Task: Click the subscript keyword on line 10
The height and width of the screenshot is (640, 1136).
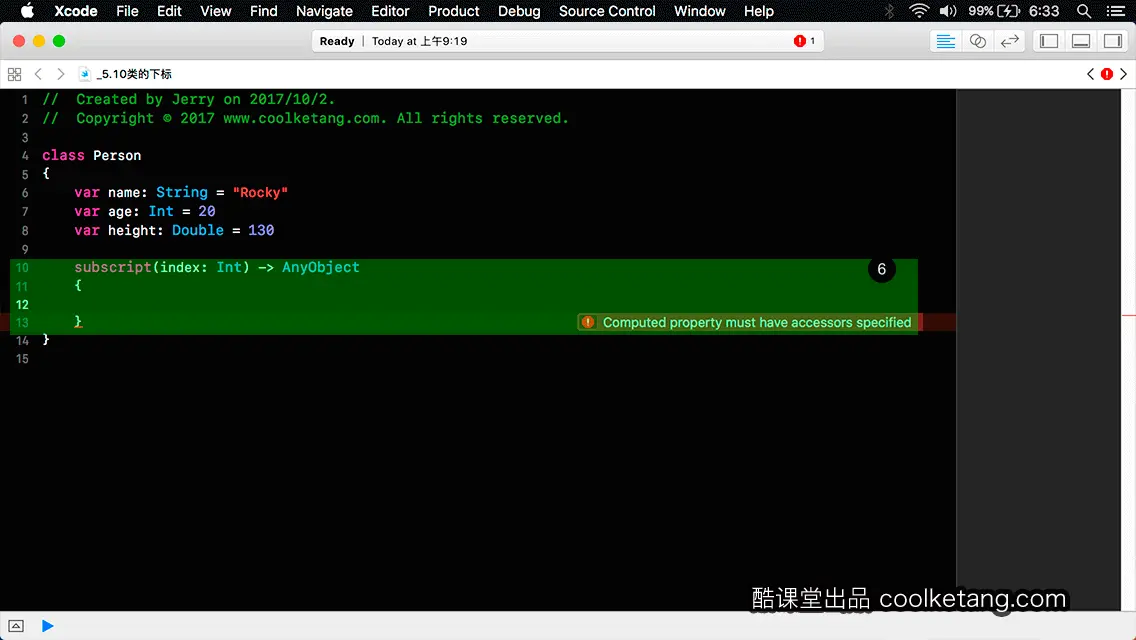Action: click(x=113, y=267)
